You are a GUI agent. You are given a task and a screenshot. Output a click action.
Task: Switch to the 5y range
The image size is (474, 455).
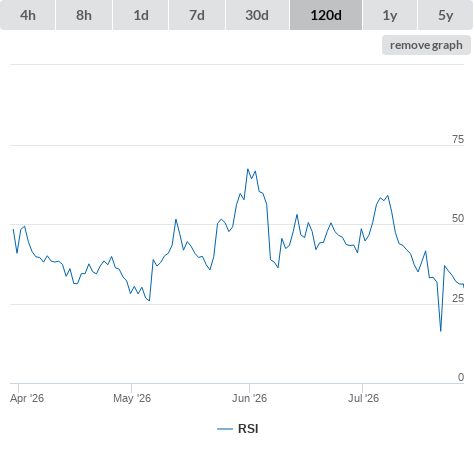point(446,15)
